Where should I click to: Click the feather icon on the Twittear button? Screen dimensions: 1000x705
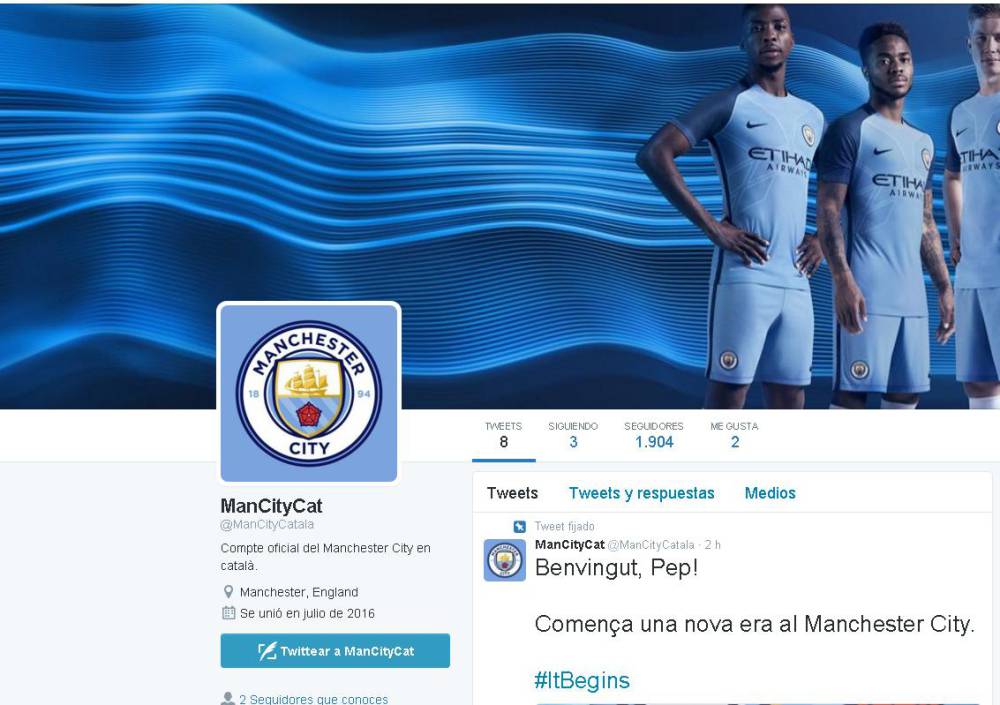267,651
